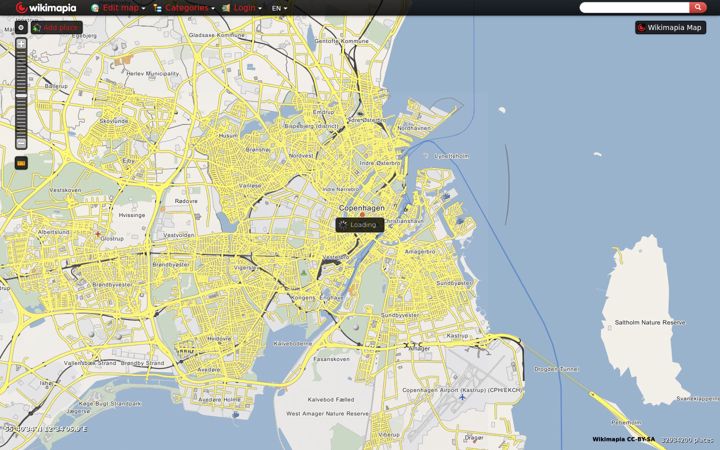Click the Copenhagen Airport (Kastrup) label

point(462,390)
